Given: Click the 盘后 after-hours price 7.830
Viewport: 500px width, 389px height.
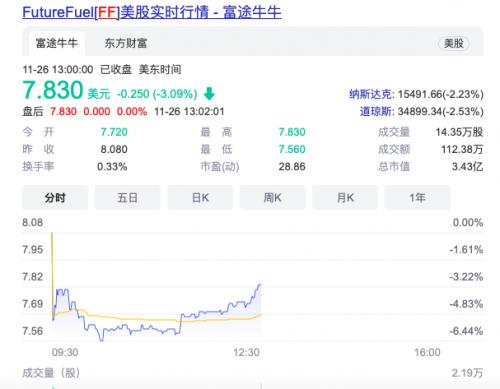Looking at the screenshot, I should tap(63, 111).
